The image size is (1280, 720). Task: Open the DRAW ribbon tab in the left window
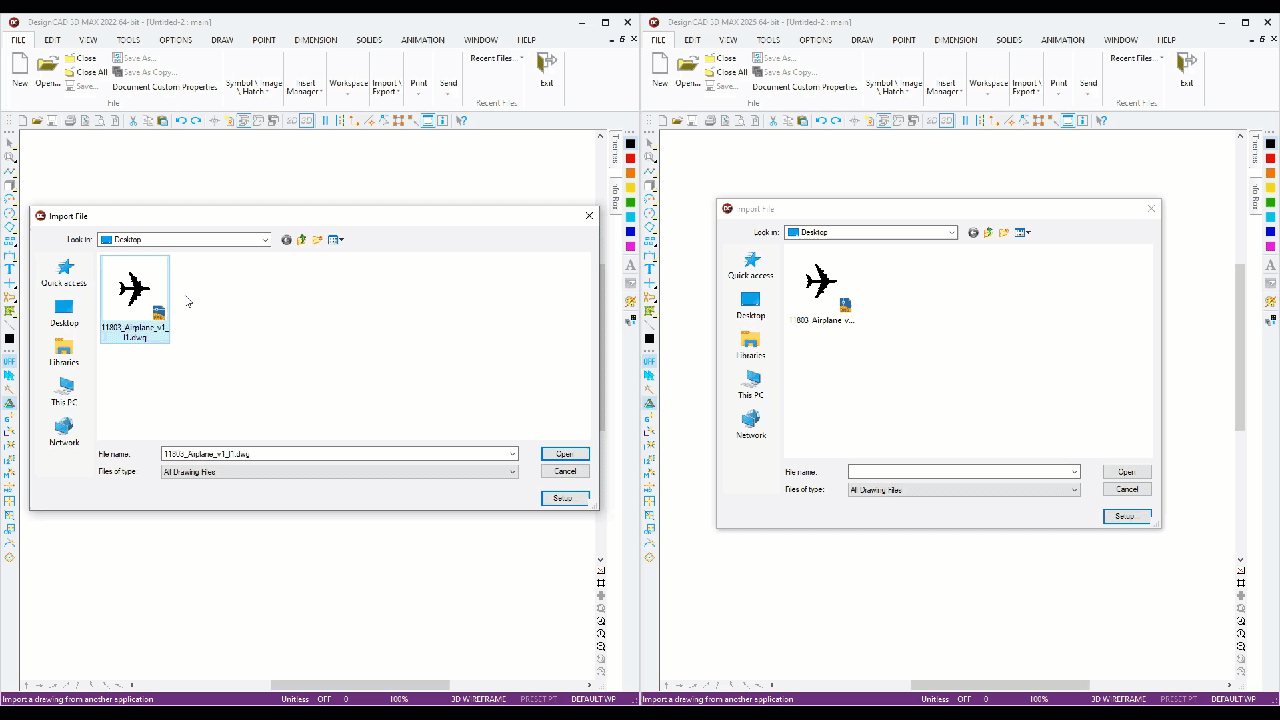pos(222,40)
